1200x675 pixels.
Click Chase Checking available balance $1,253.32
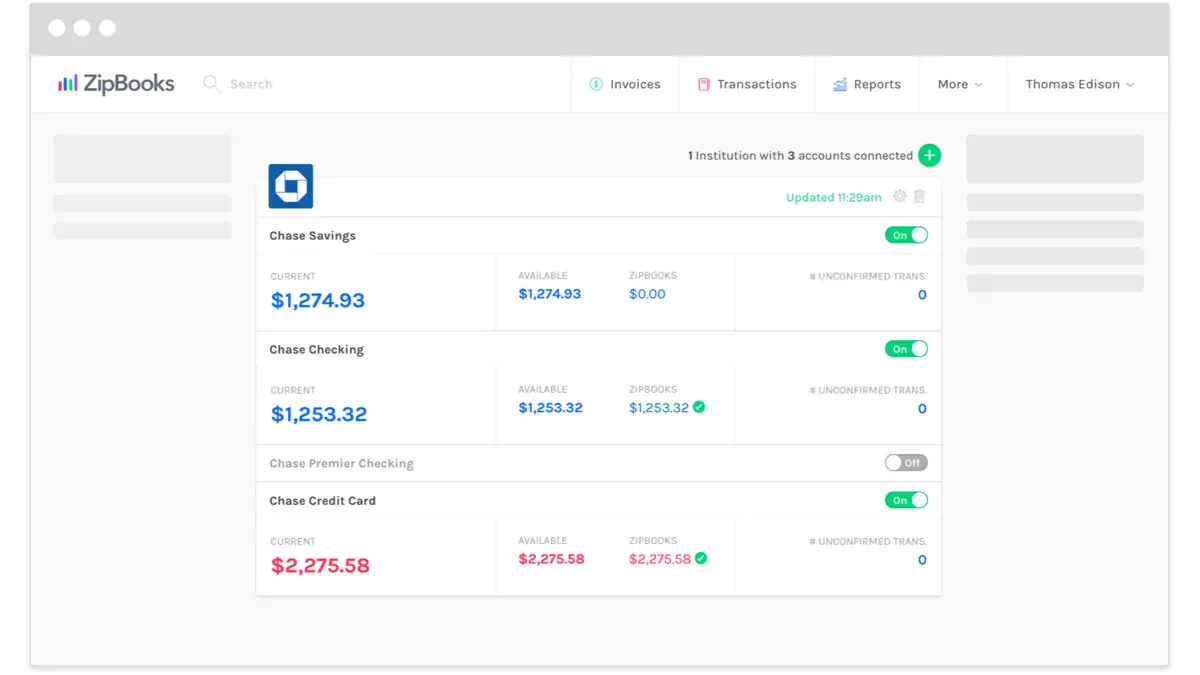click(550, 408)
